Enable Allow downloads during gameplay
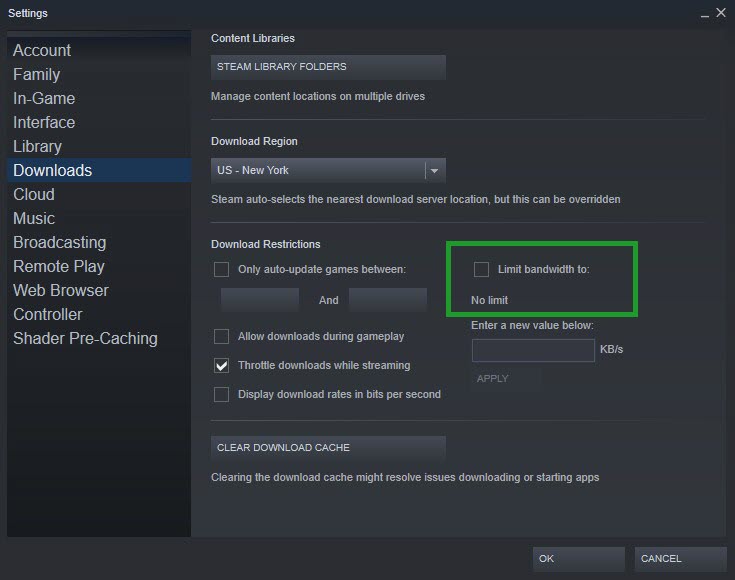The width and height of the screenshot is (735, 580). (x=221, y=337)
